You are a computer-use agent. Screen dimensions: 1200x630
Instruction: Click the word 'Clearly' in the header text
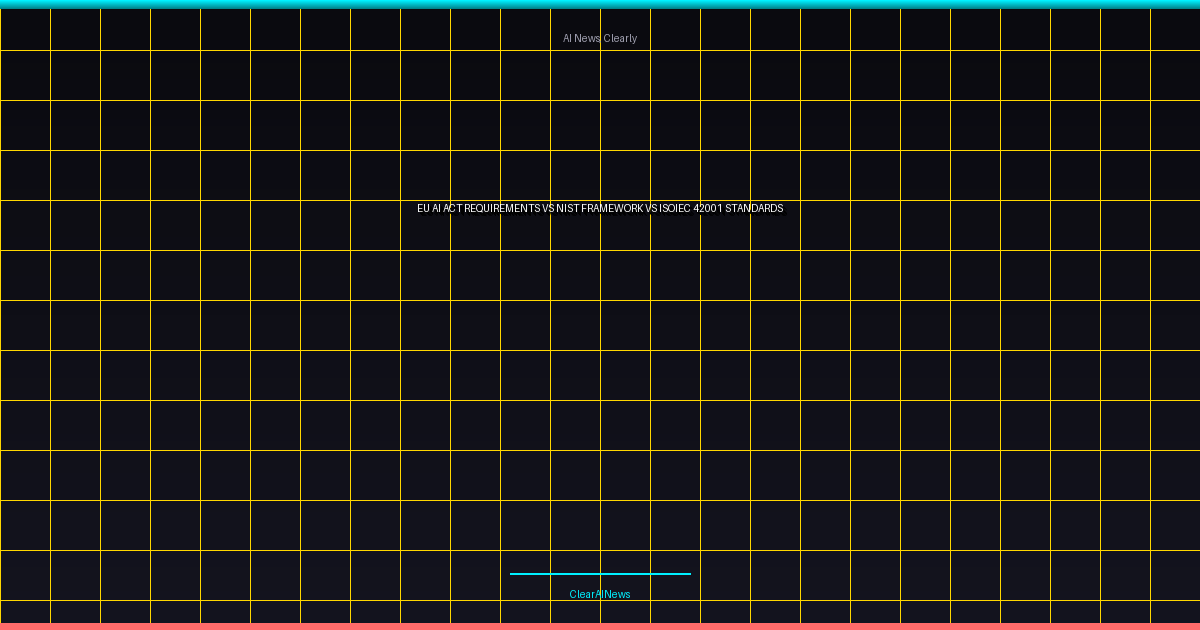[x=620, y=38]
